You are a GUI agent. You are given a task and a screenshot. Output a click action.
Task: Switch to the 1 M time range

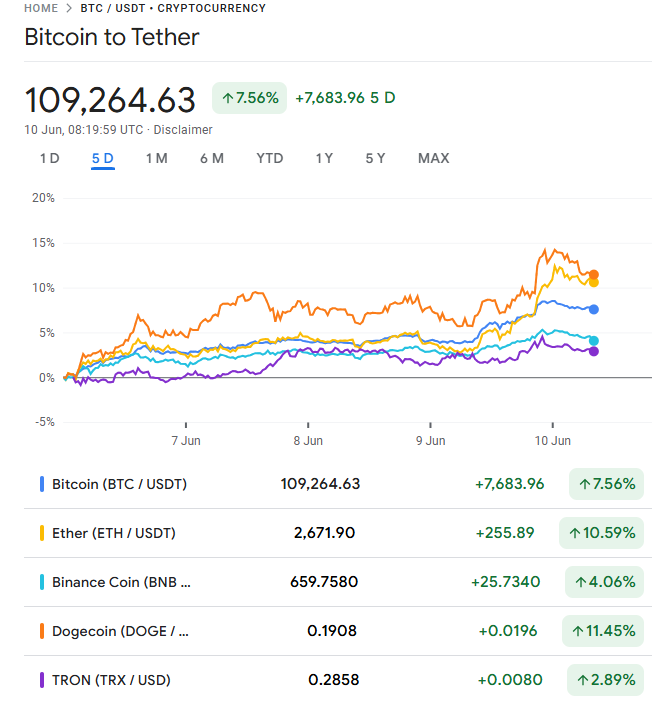tap(157, 158)
